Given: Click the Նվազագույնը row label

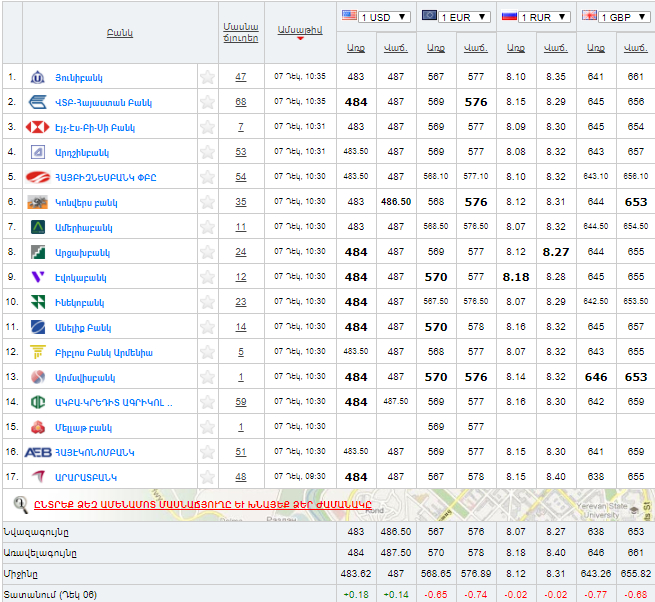Looking at the screenshot, I should click(36, 532).
